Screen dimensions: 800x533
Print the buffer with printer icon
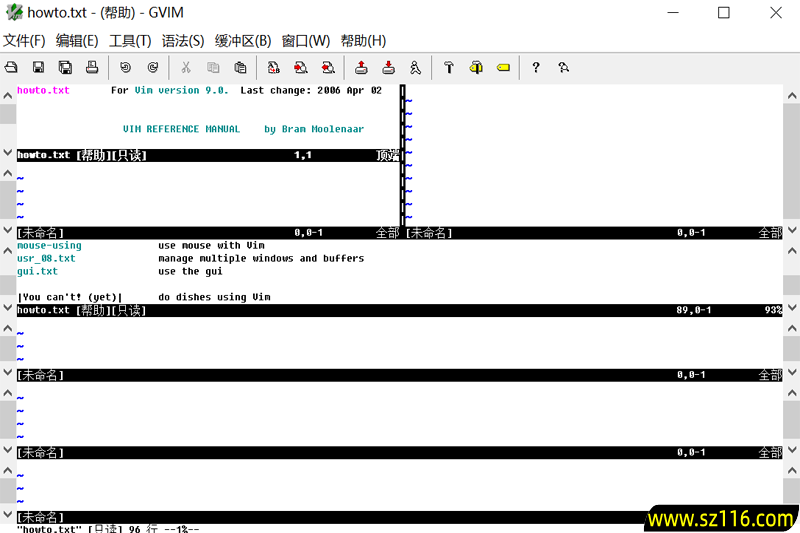tap(92, 67)
